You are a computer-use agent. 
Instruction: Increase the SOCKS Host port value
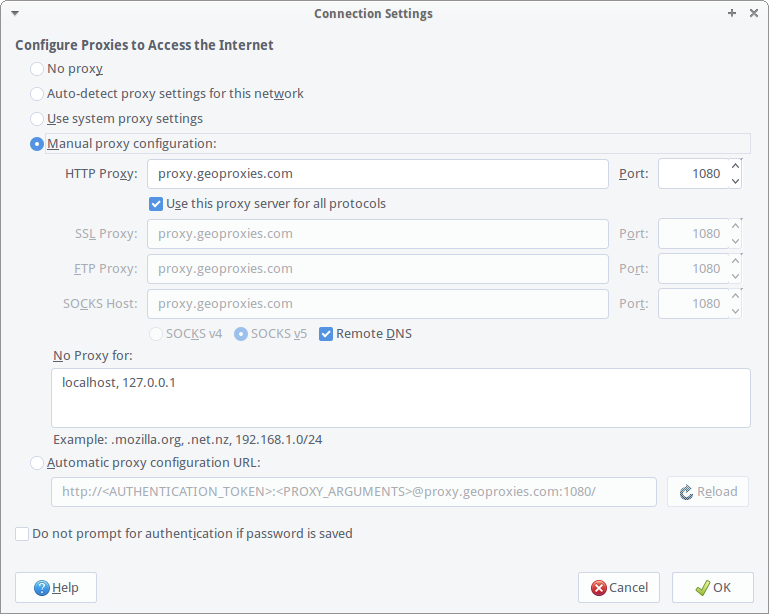(735, 296)
